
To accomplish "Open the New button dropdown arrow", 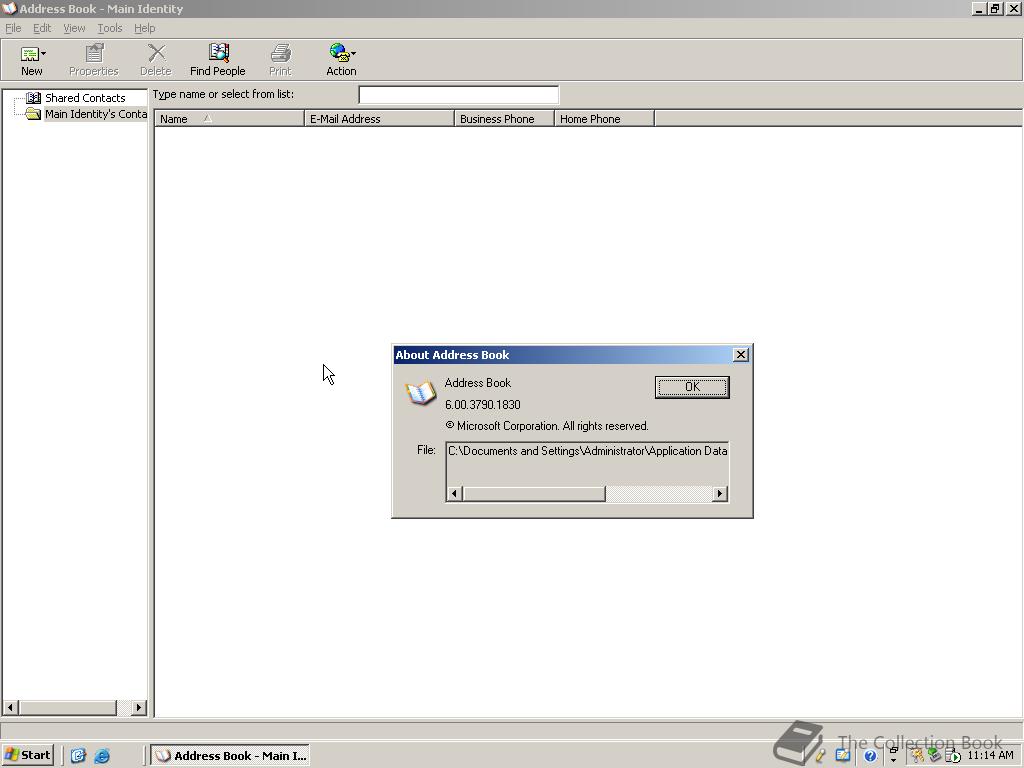I will [x=44, y=54].
